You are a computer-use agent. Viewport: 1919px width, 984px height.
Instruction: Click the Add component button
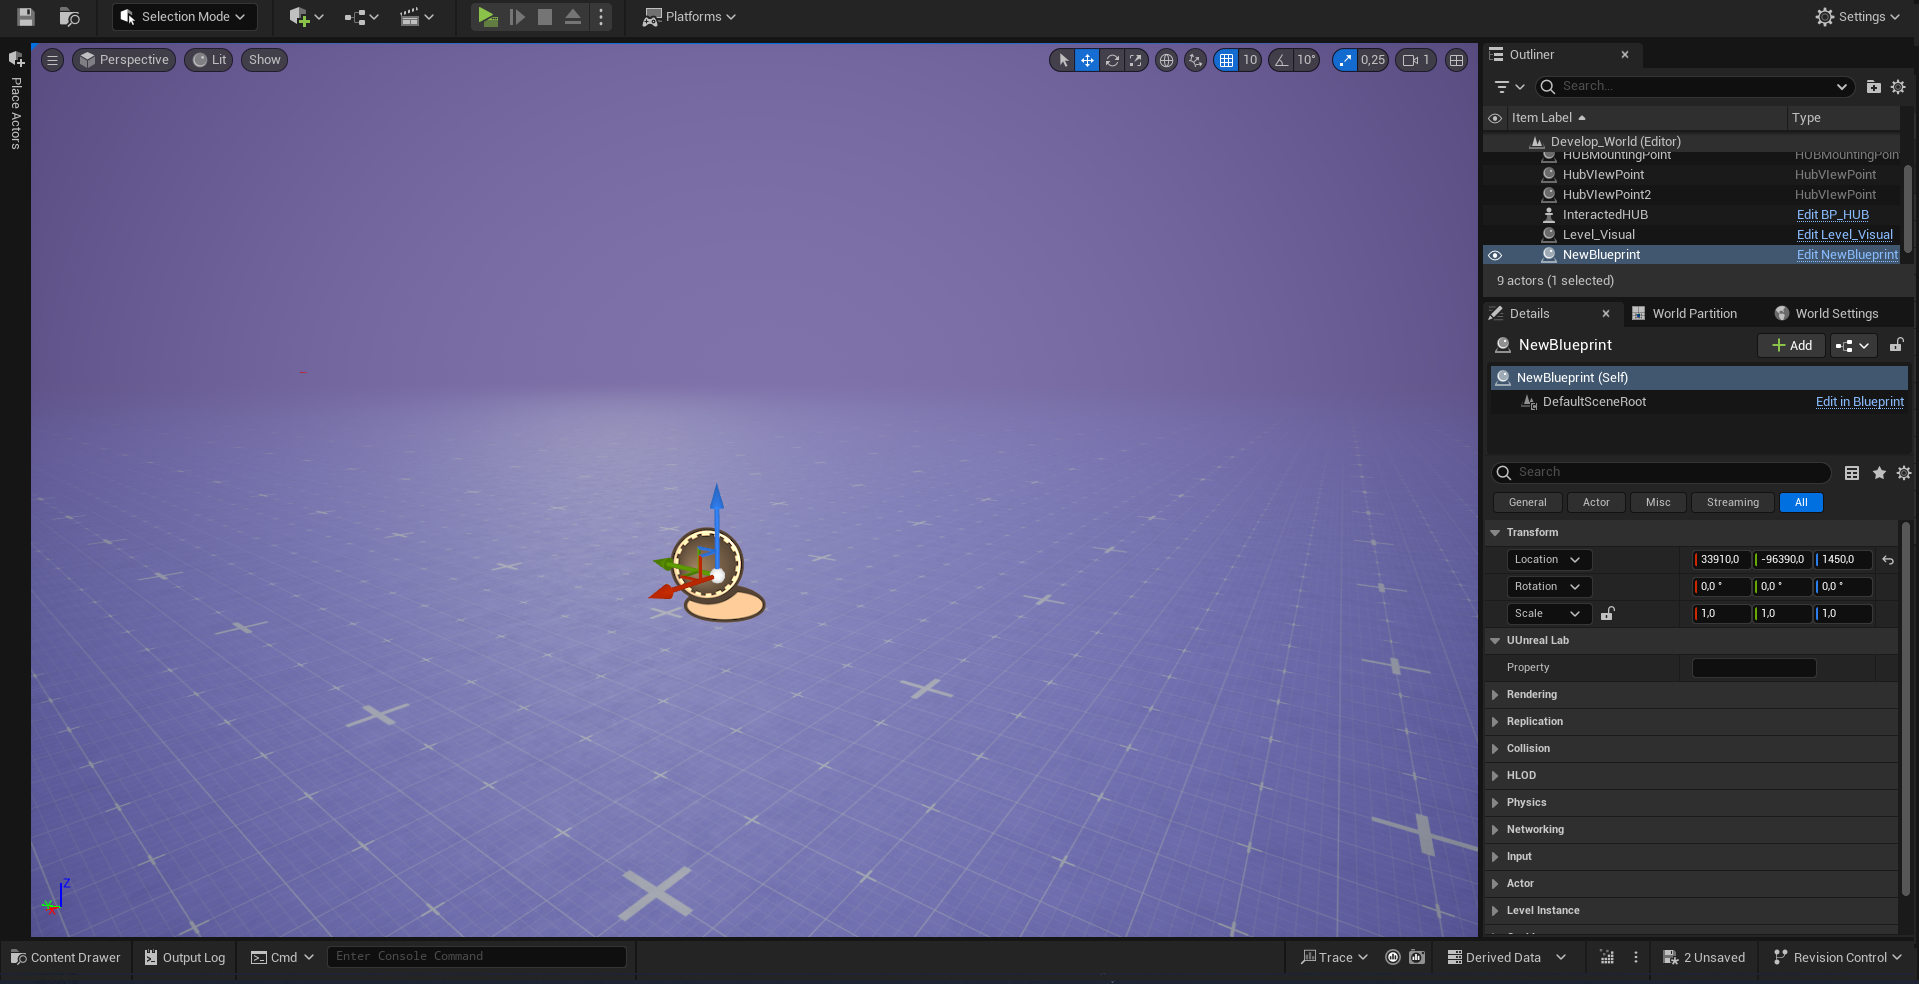[1791, 346]
